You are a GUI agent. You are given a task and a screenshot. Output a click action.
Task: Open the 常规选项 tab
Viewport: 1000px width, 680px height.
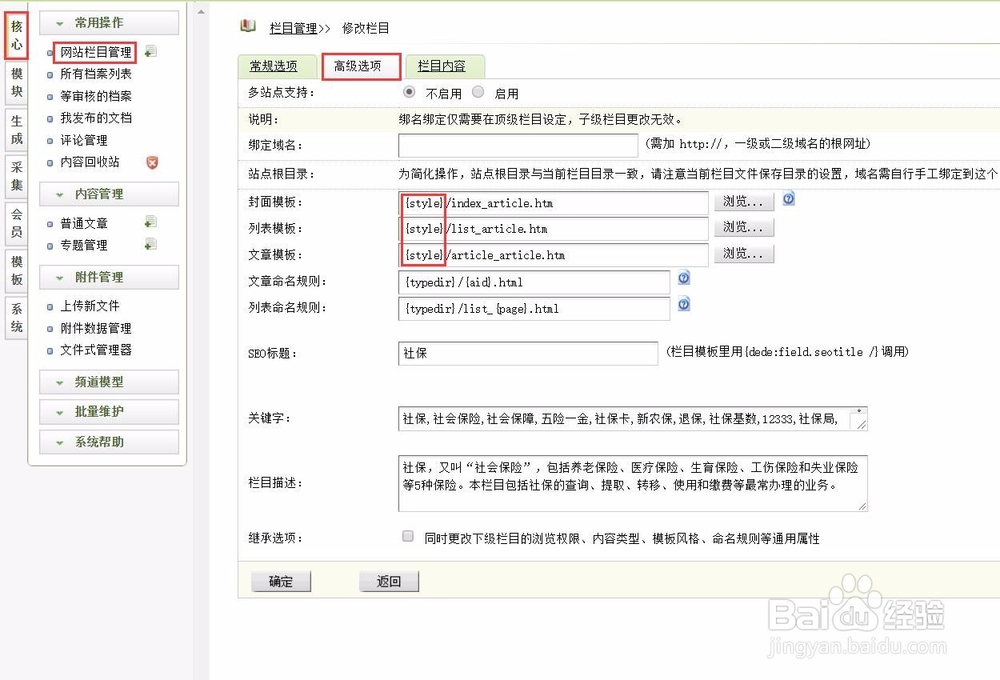pos(277,65)
